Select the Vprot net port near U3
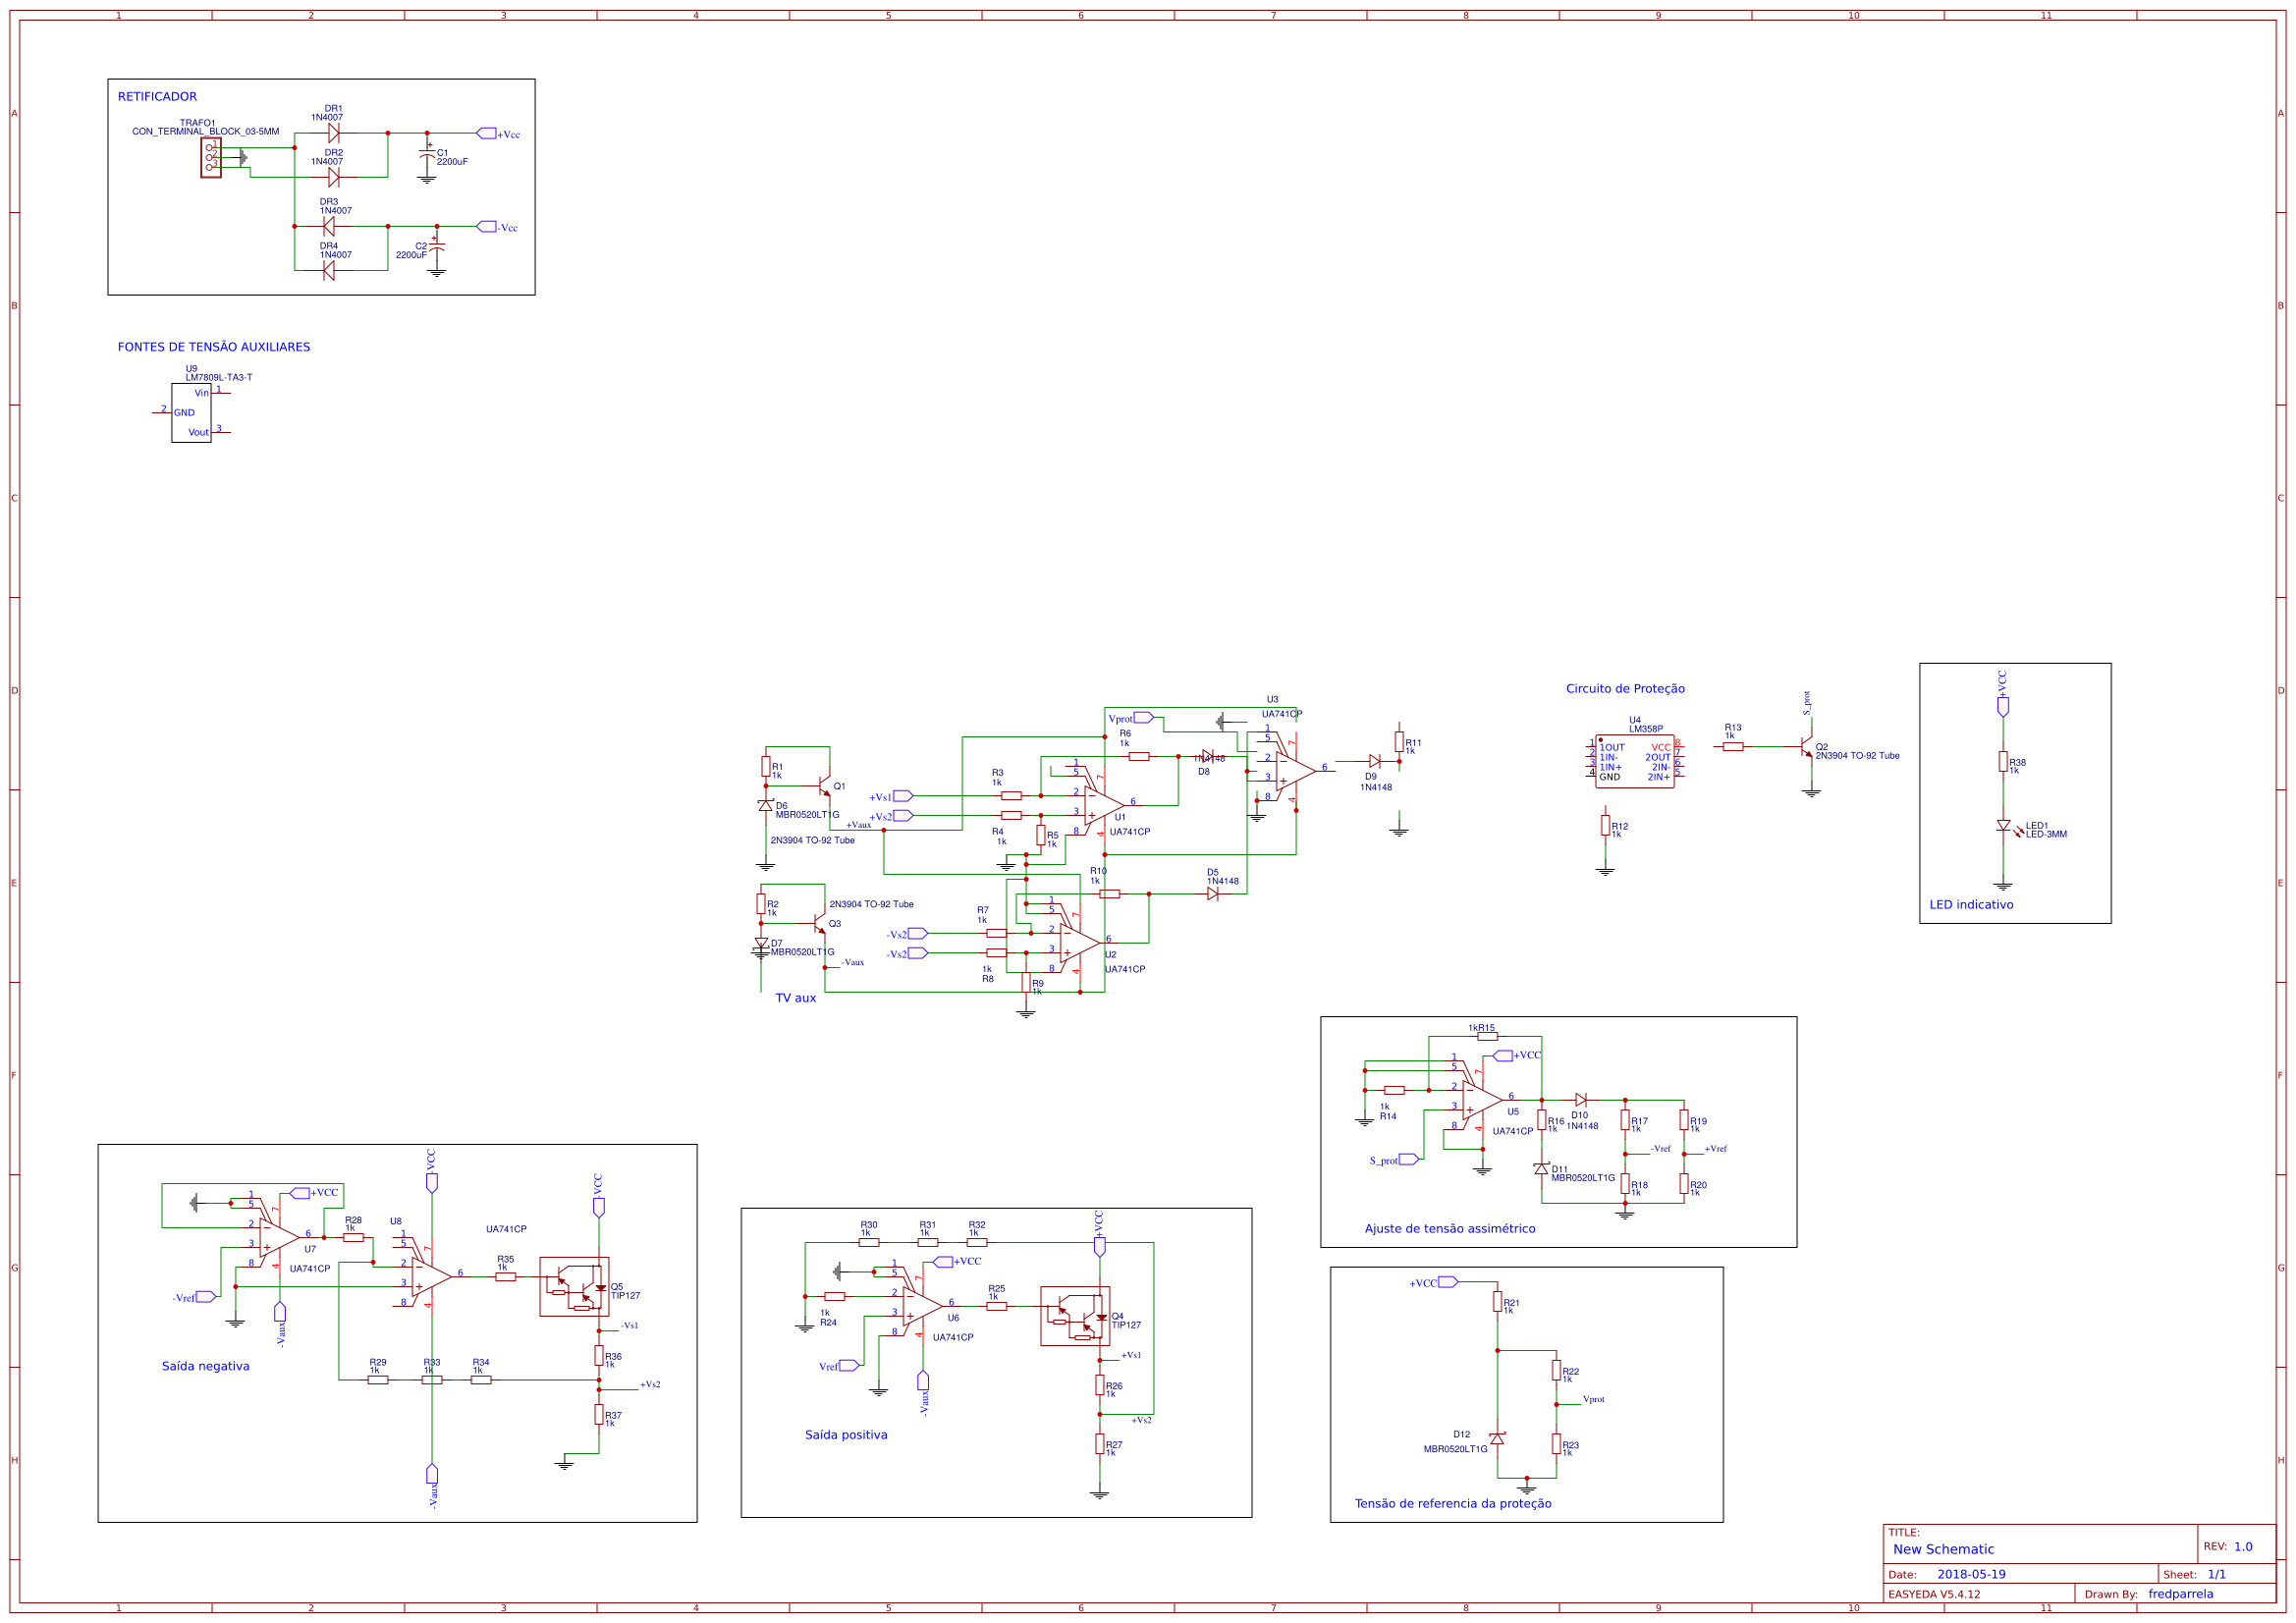2296x1623 pixels. coord(1144,718)
